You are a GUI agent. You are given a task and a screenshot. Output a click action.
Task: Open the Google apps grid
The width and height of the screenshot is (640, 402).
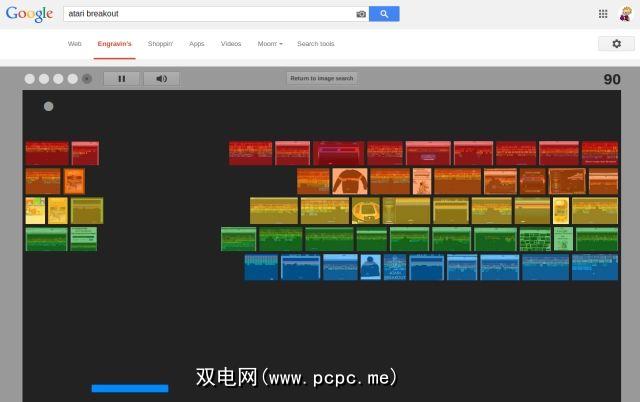(x=603, y=14)
